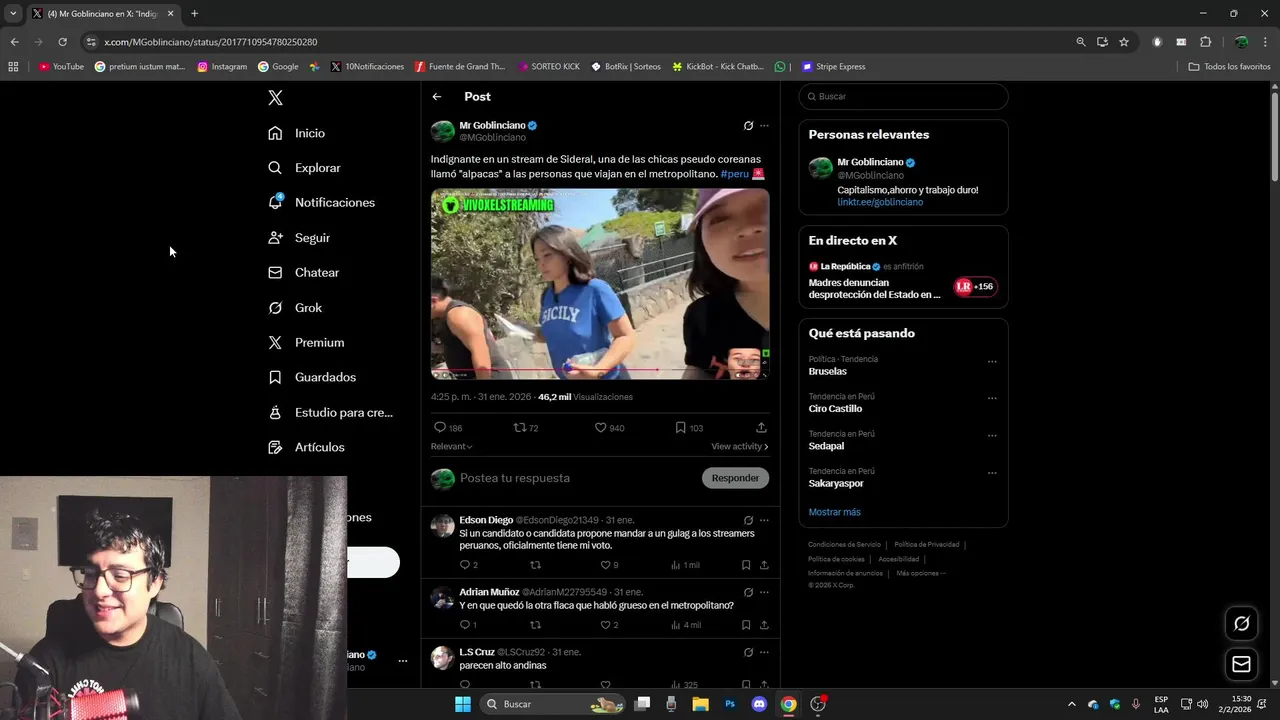Open account menu three dots in sidebar
This screenshot has width=1280, height=720.
point(403,661)
